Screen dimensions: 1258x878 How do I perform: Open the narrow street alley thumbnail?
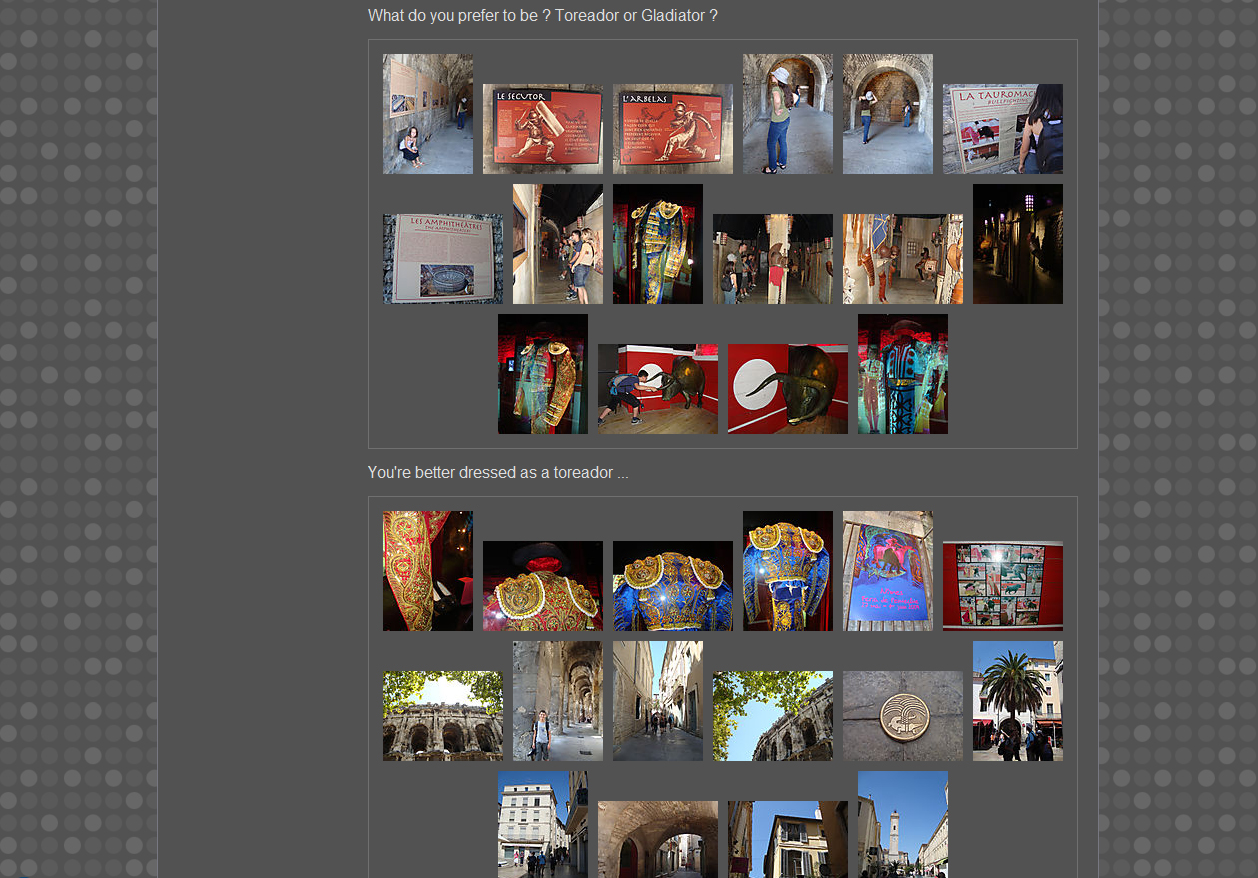(657, 701)
